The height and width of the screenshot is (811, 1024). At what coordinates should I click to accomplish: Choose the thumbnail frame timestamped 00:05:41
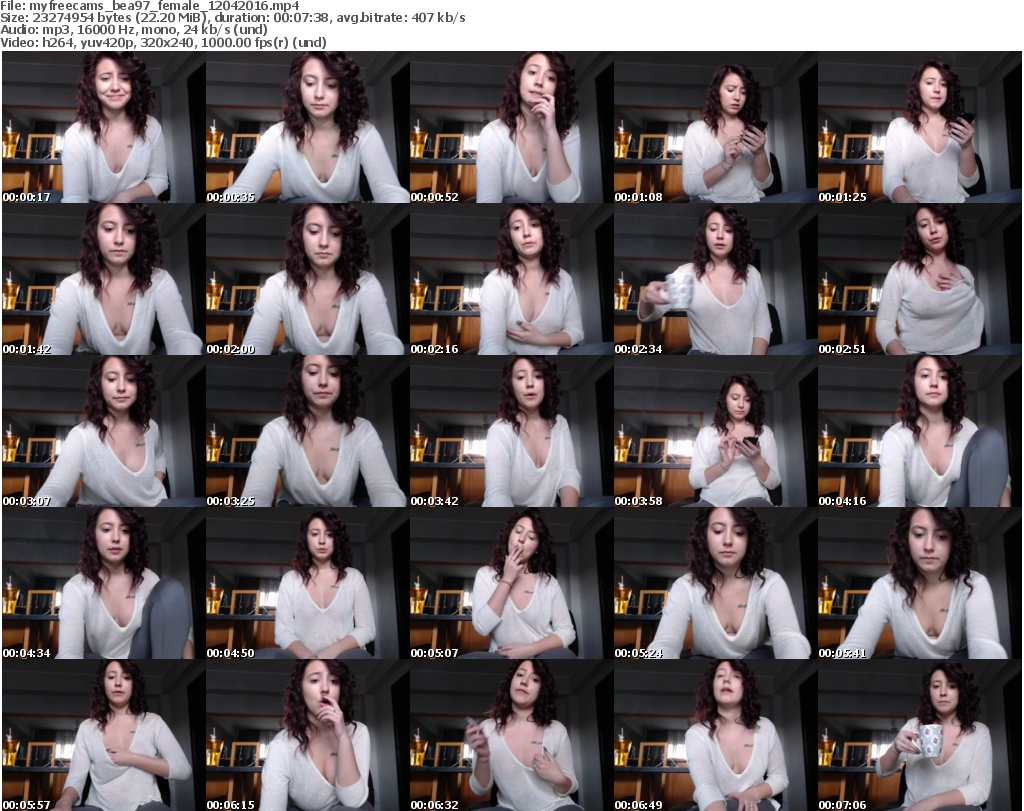coord(920,583)
